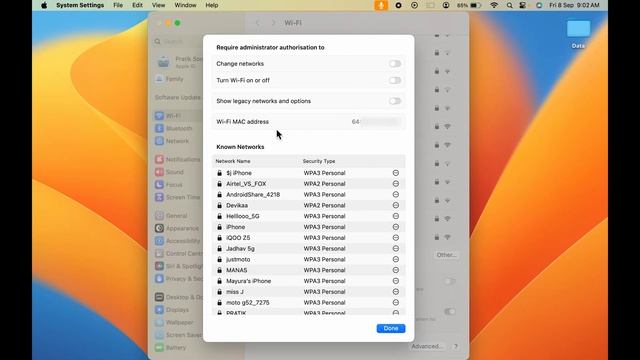640x360 pixels.
Task: Click Network Name column header
Action: 233,161
